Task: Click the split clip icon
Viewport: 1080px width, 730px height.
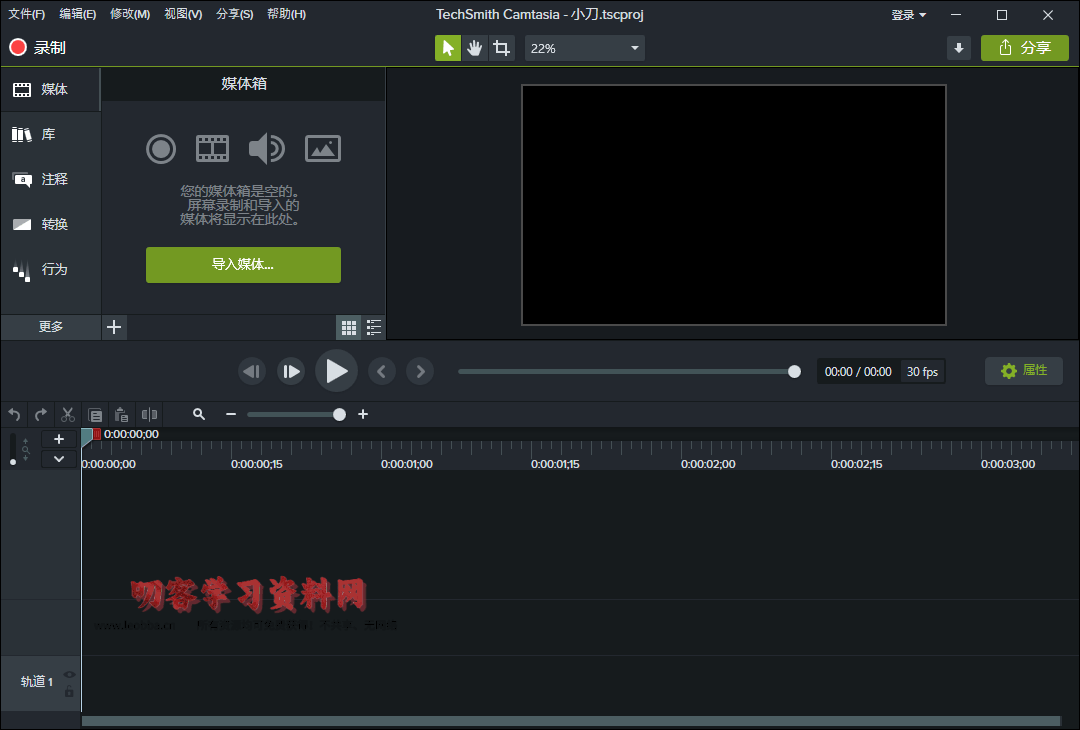Action: (x=149, y=414)
